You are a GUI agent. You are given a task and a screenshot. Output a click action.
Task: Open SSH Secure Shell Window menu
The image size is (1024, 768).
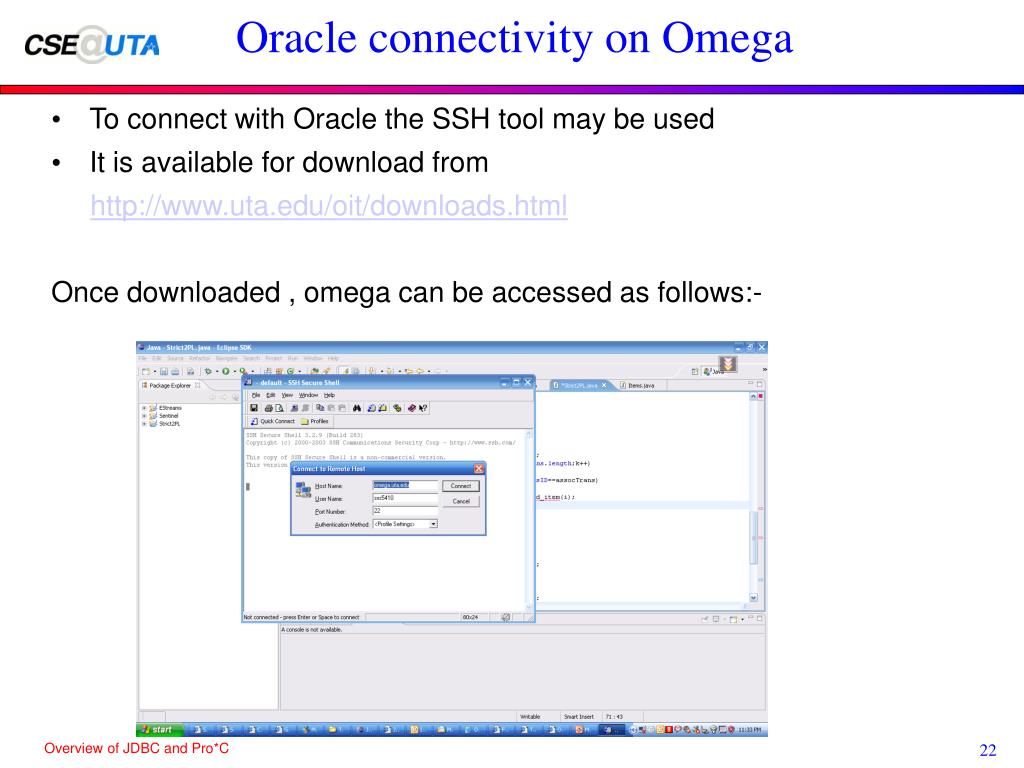pos(308,395)
